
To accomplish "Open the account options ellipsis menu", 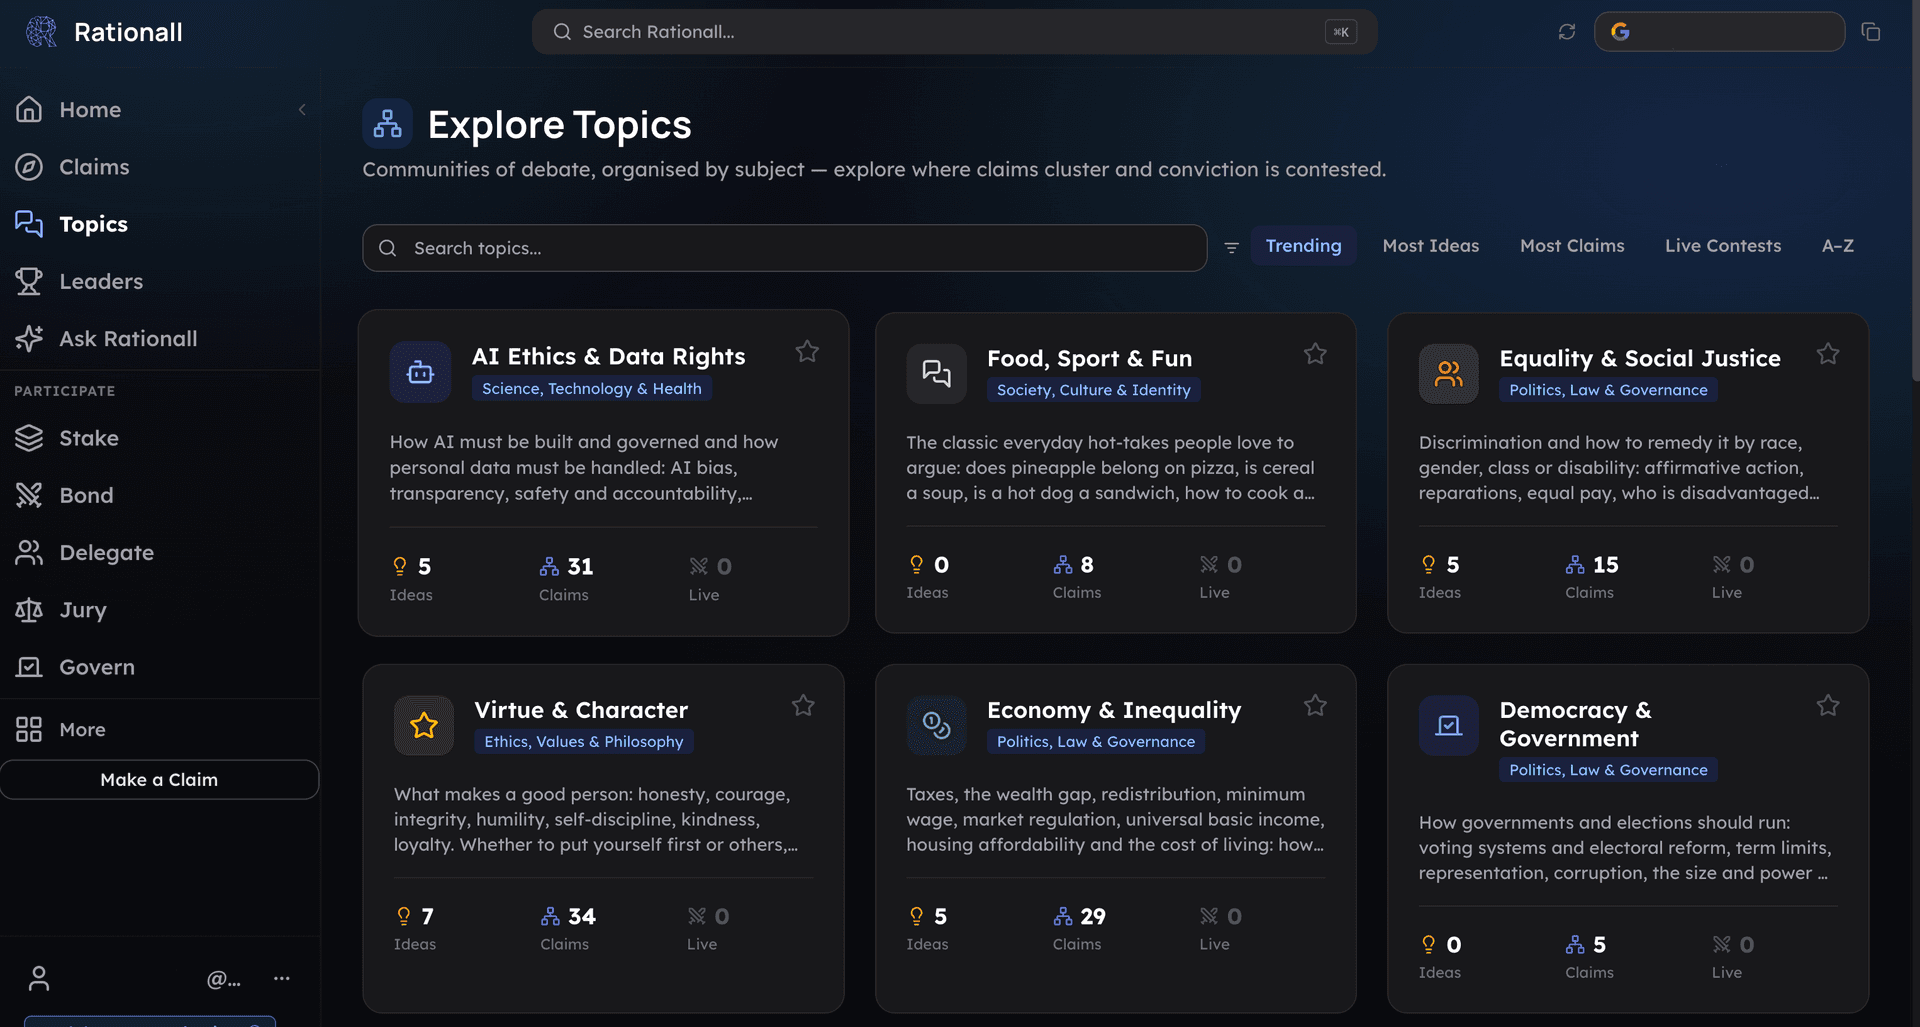I will 282,978.
